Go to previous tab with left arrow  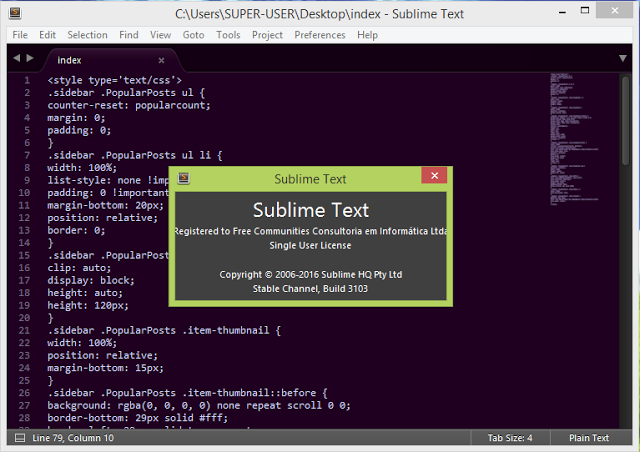pos(16,58)
